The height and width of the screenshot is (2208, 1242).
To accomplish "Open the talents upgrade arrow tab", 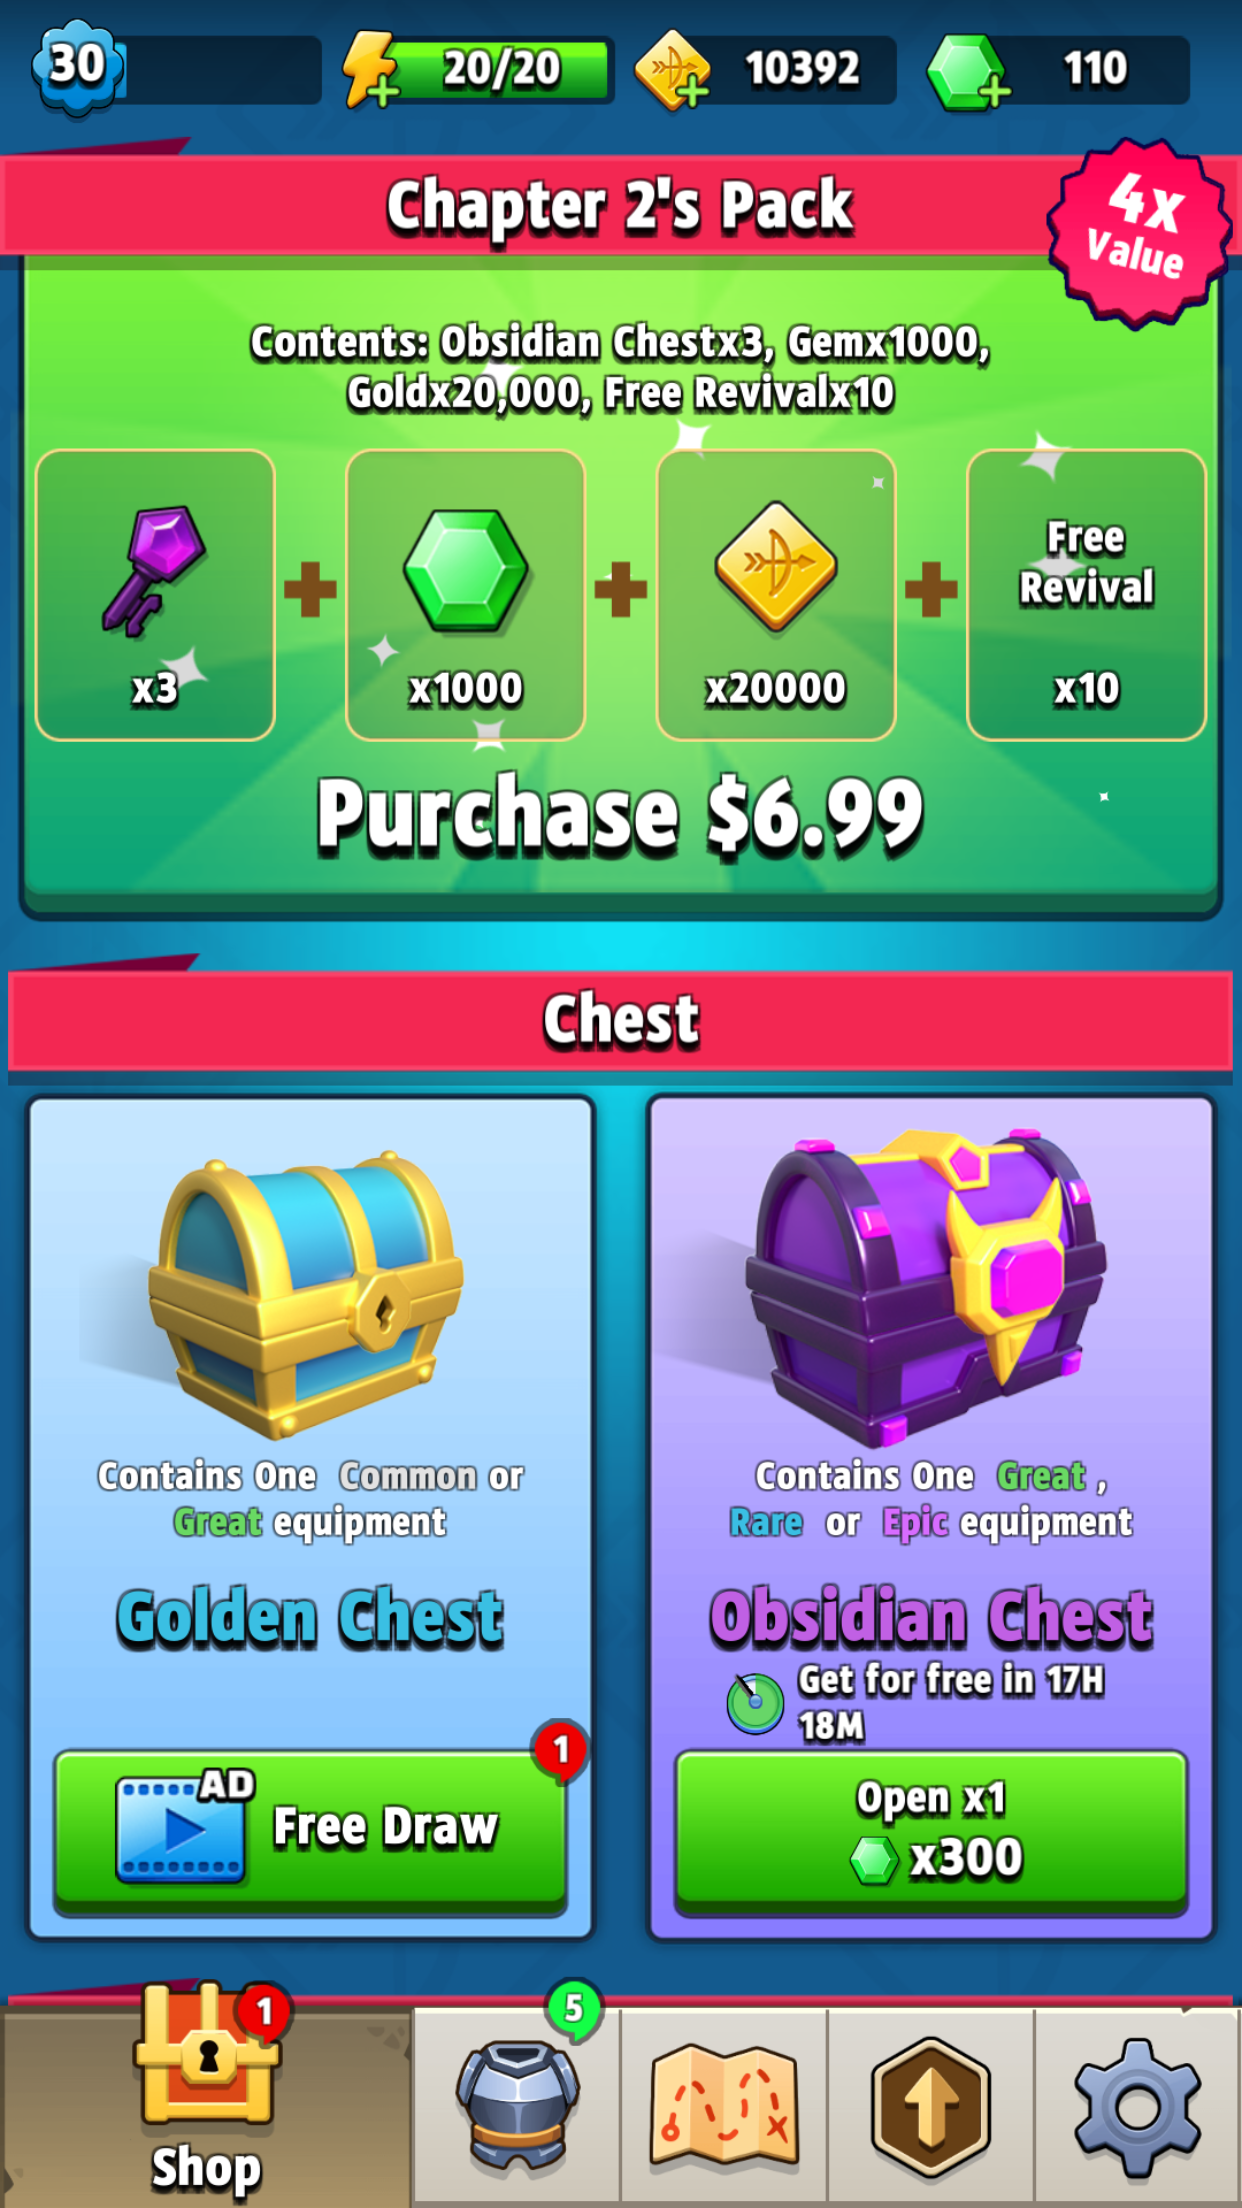I will pyautogui.click(x=931, y=2104).
